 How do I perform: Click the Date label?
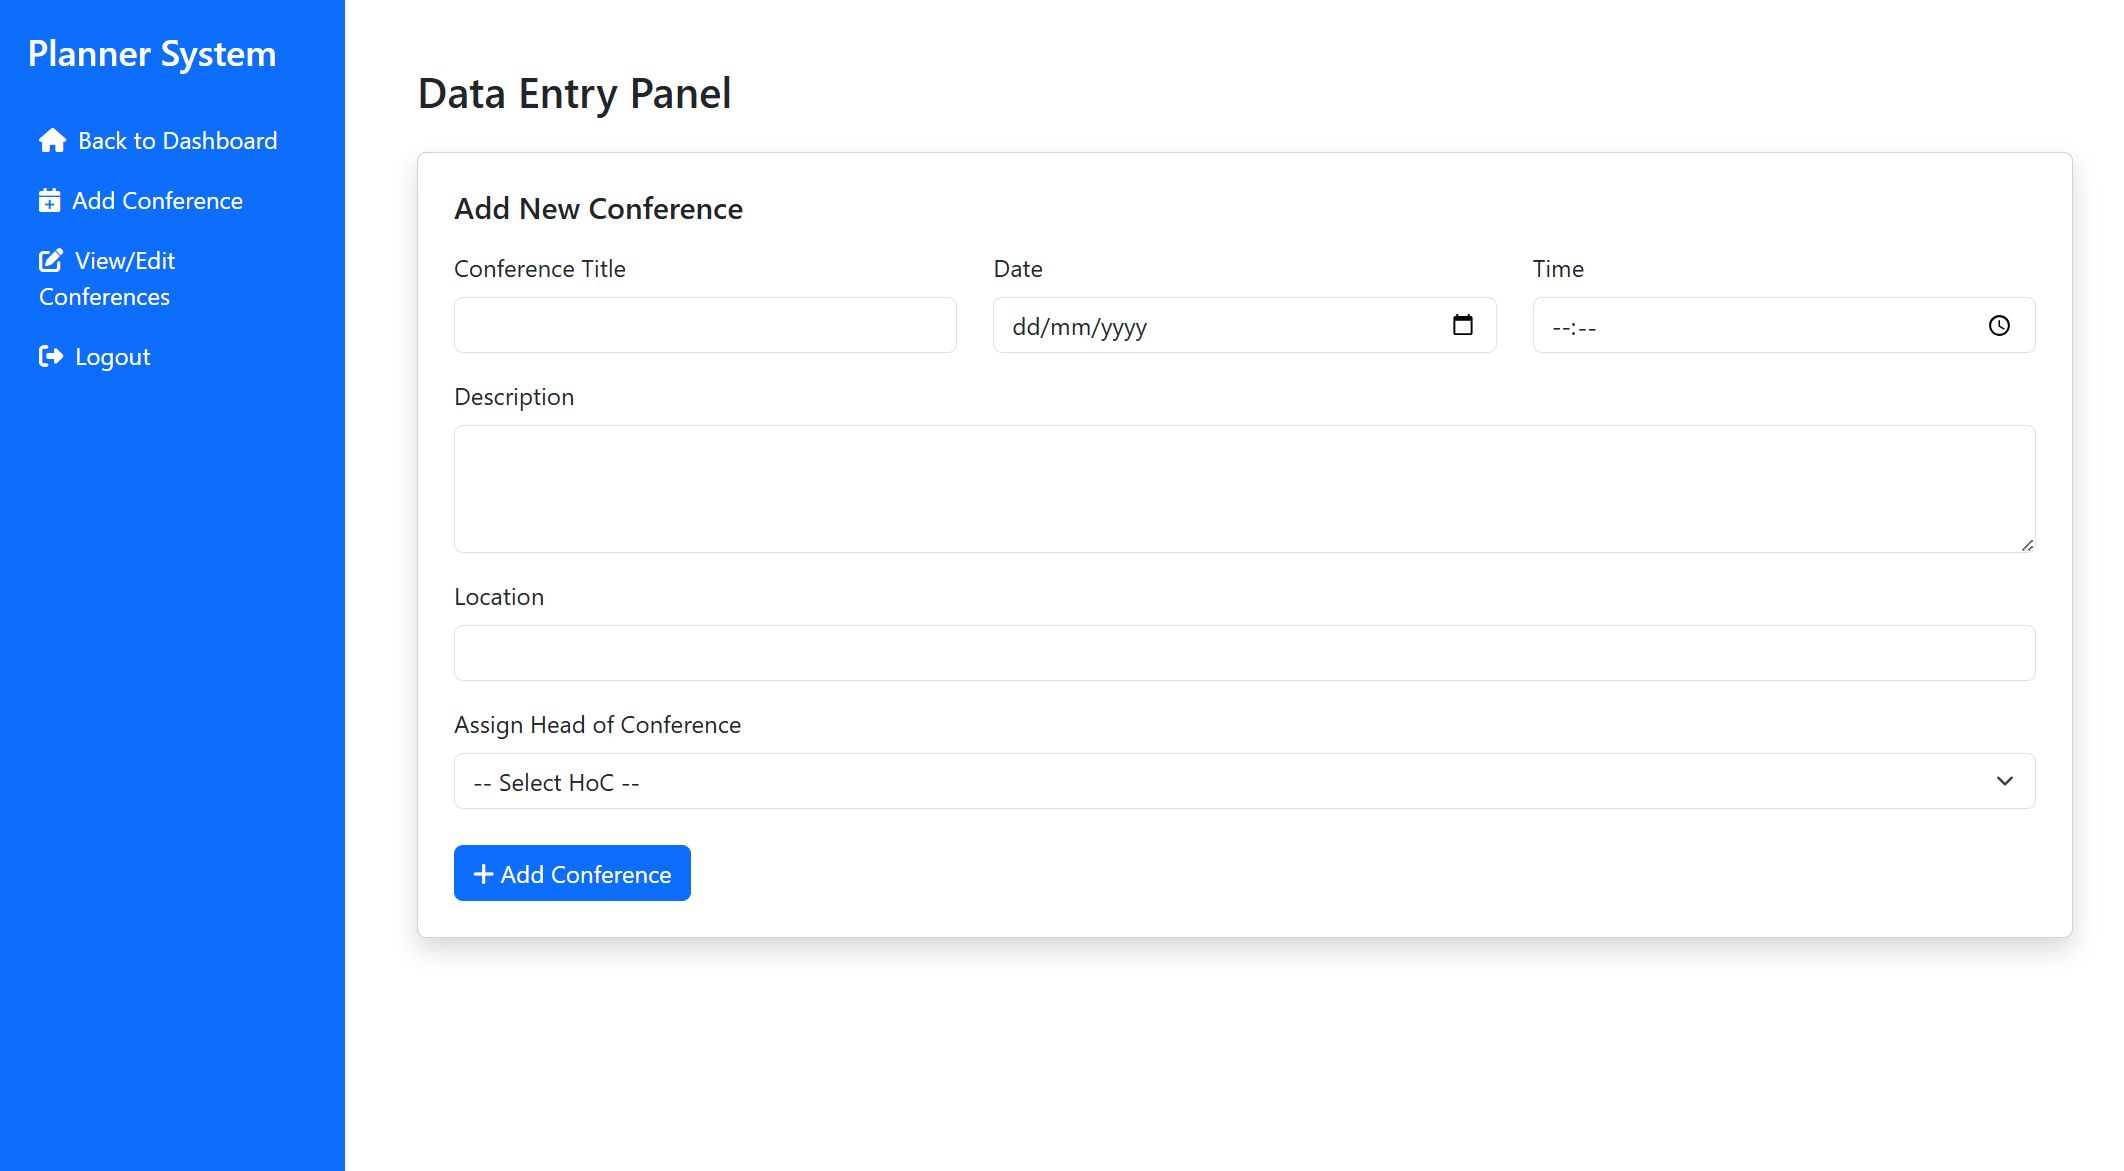1018,269
